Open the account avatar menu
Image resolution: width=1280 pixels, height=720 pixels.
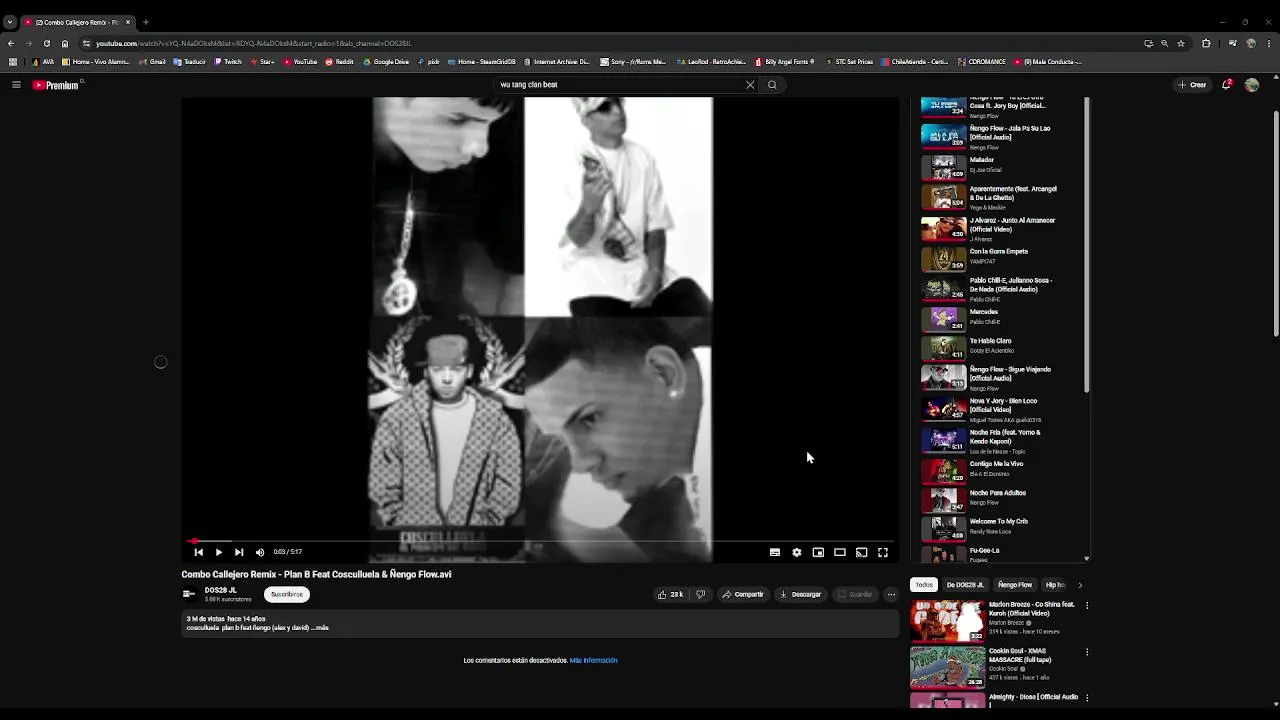pos(1251,85)
